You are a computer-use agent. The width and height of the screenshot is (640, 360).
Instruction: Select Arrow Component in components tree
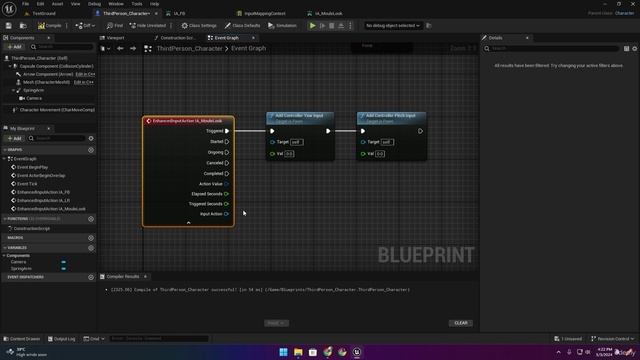pyautogui.click(x=48, y=74)
